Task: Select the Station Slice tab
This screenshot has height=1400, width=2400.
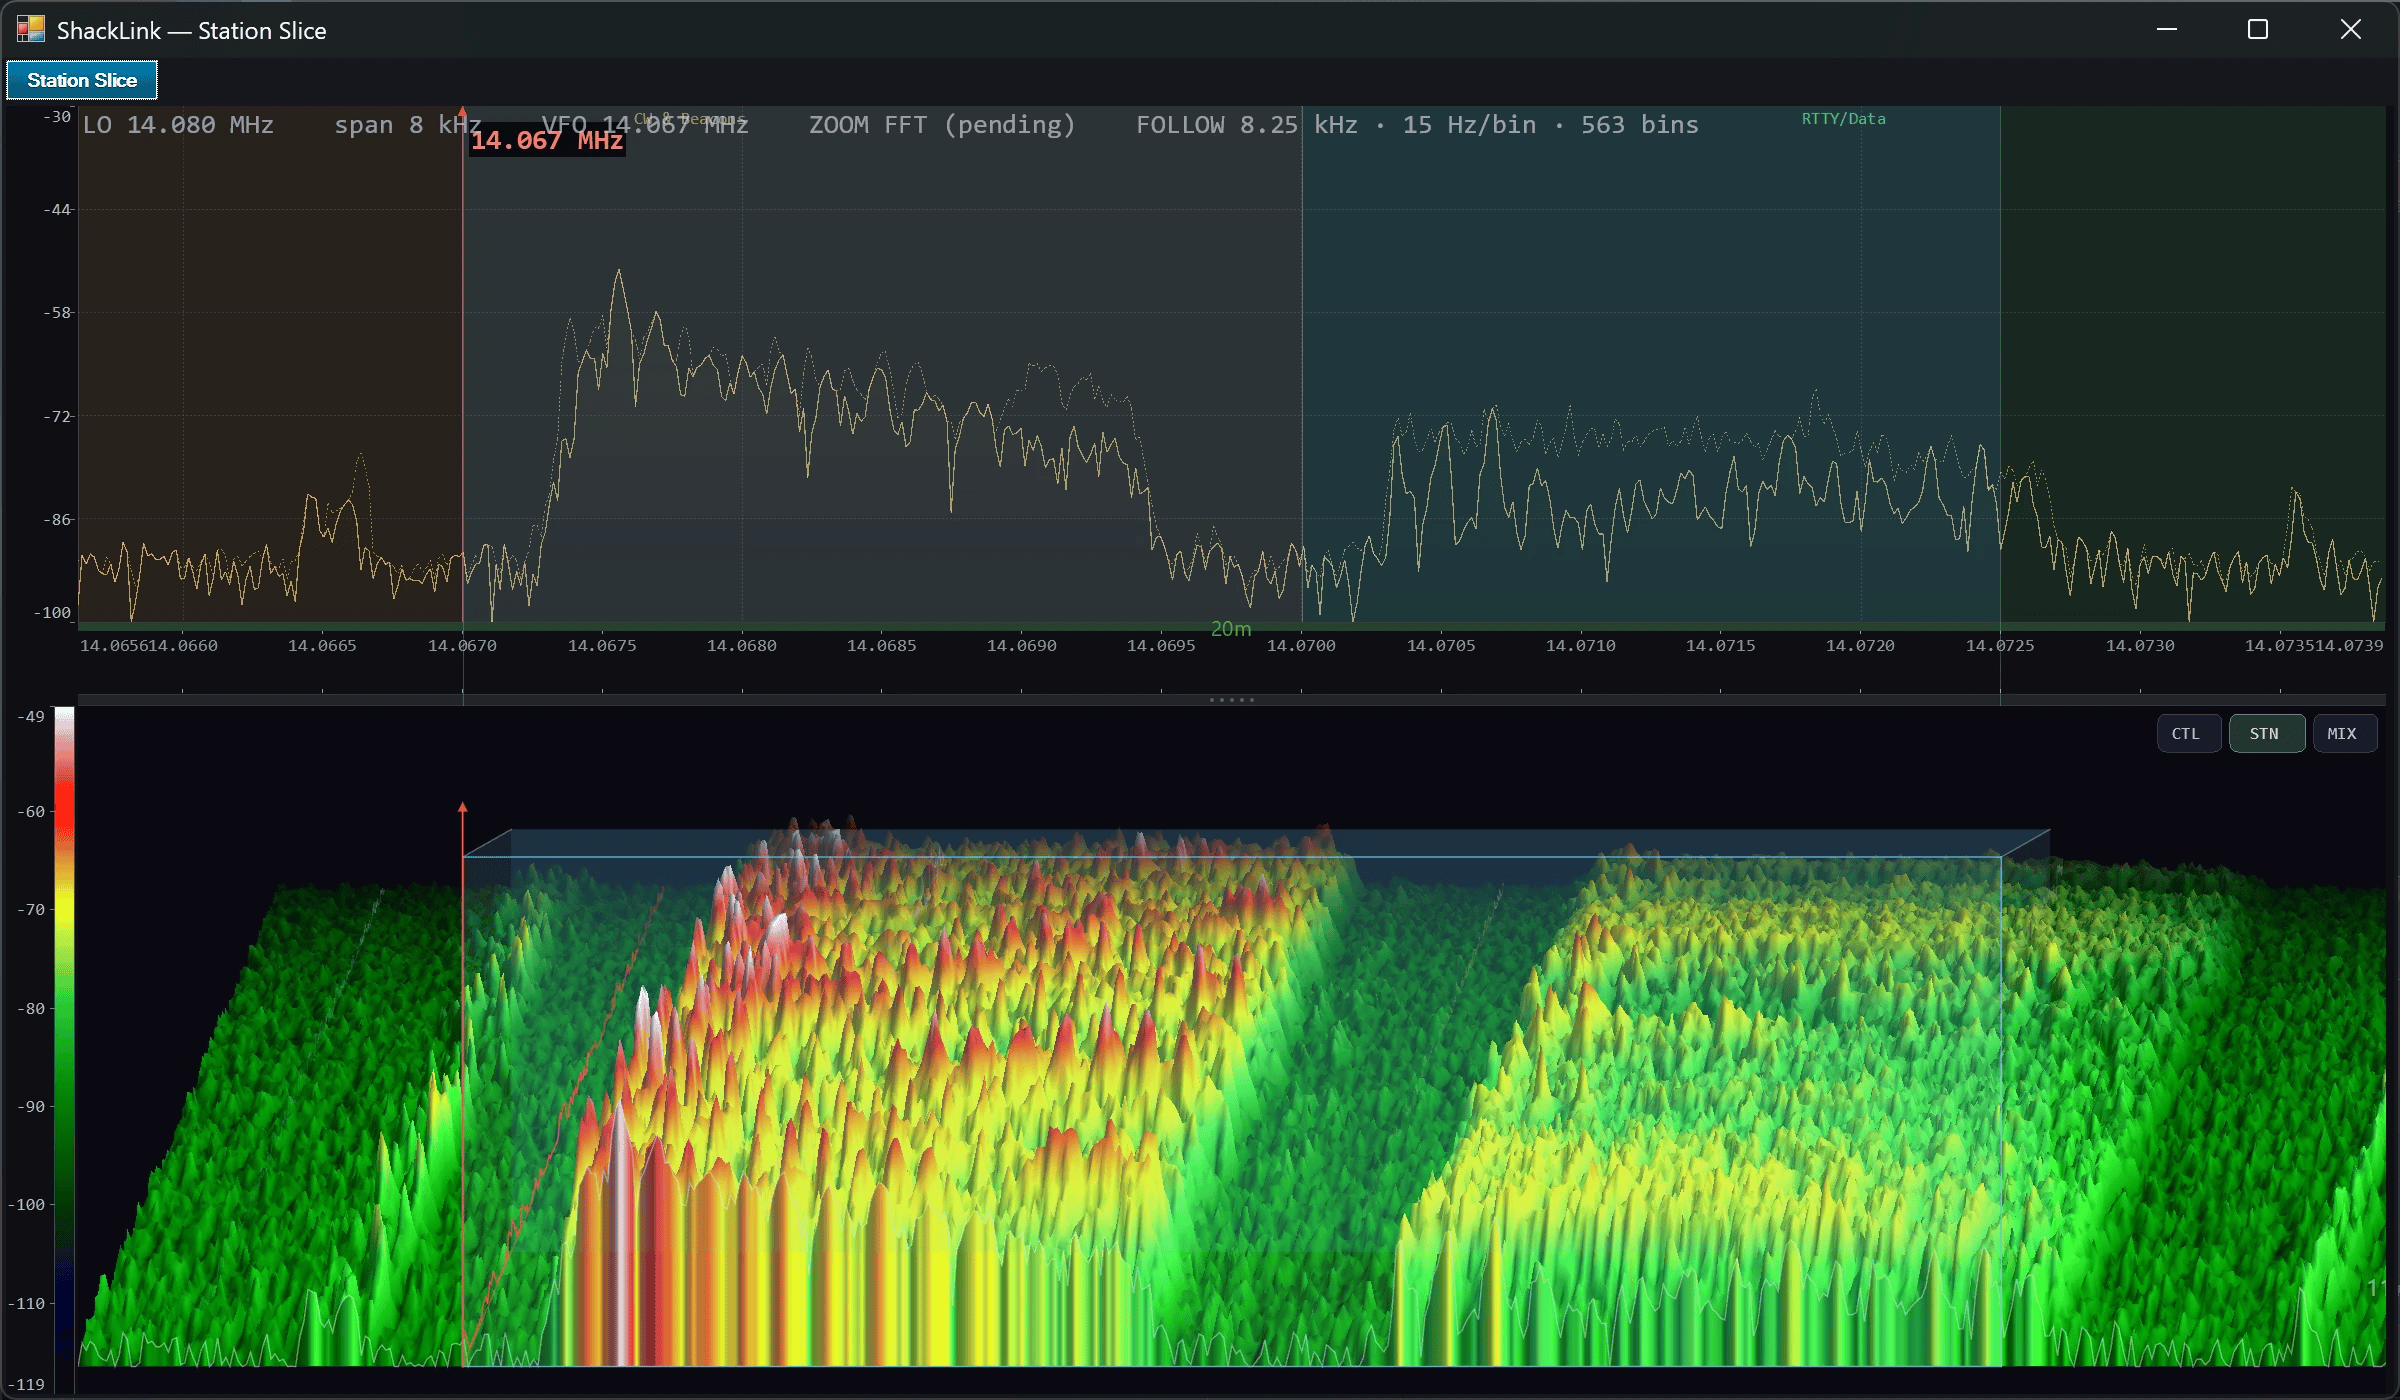Action: click(x=82, y=80)
